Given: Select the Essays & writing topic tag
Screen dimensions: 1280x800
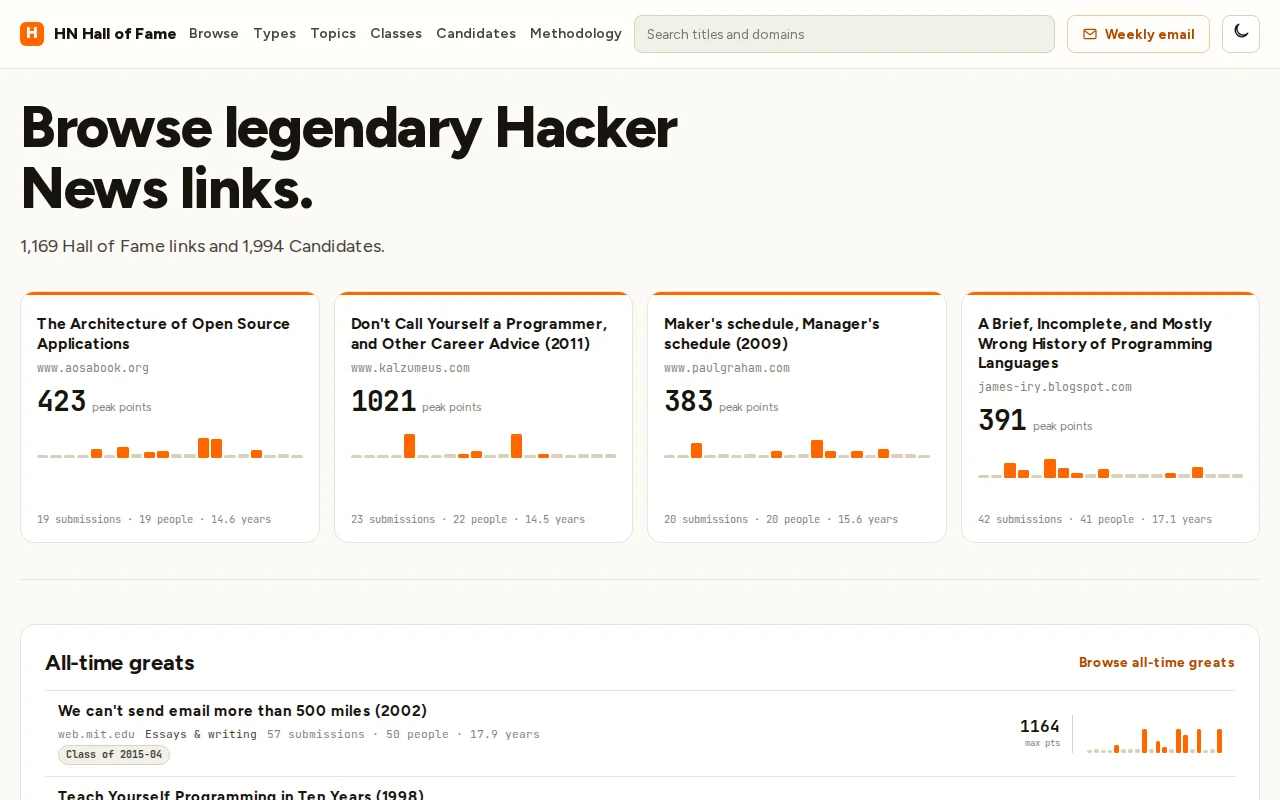Looking at the screenshot, I should pyautogui.click(x=201, y=734).
